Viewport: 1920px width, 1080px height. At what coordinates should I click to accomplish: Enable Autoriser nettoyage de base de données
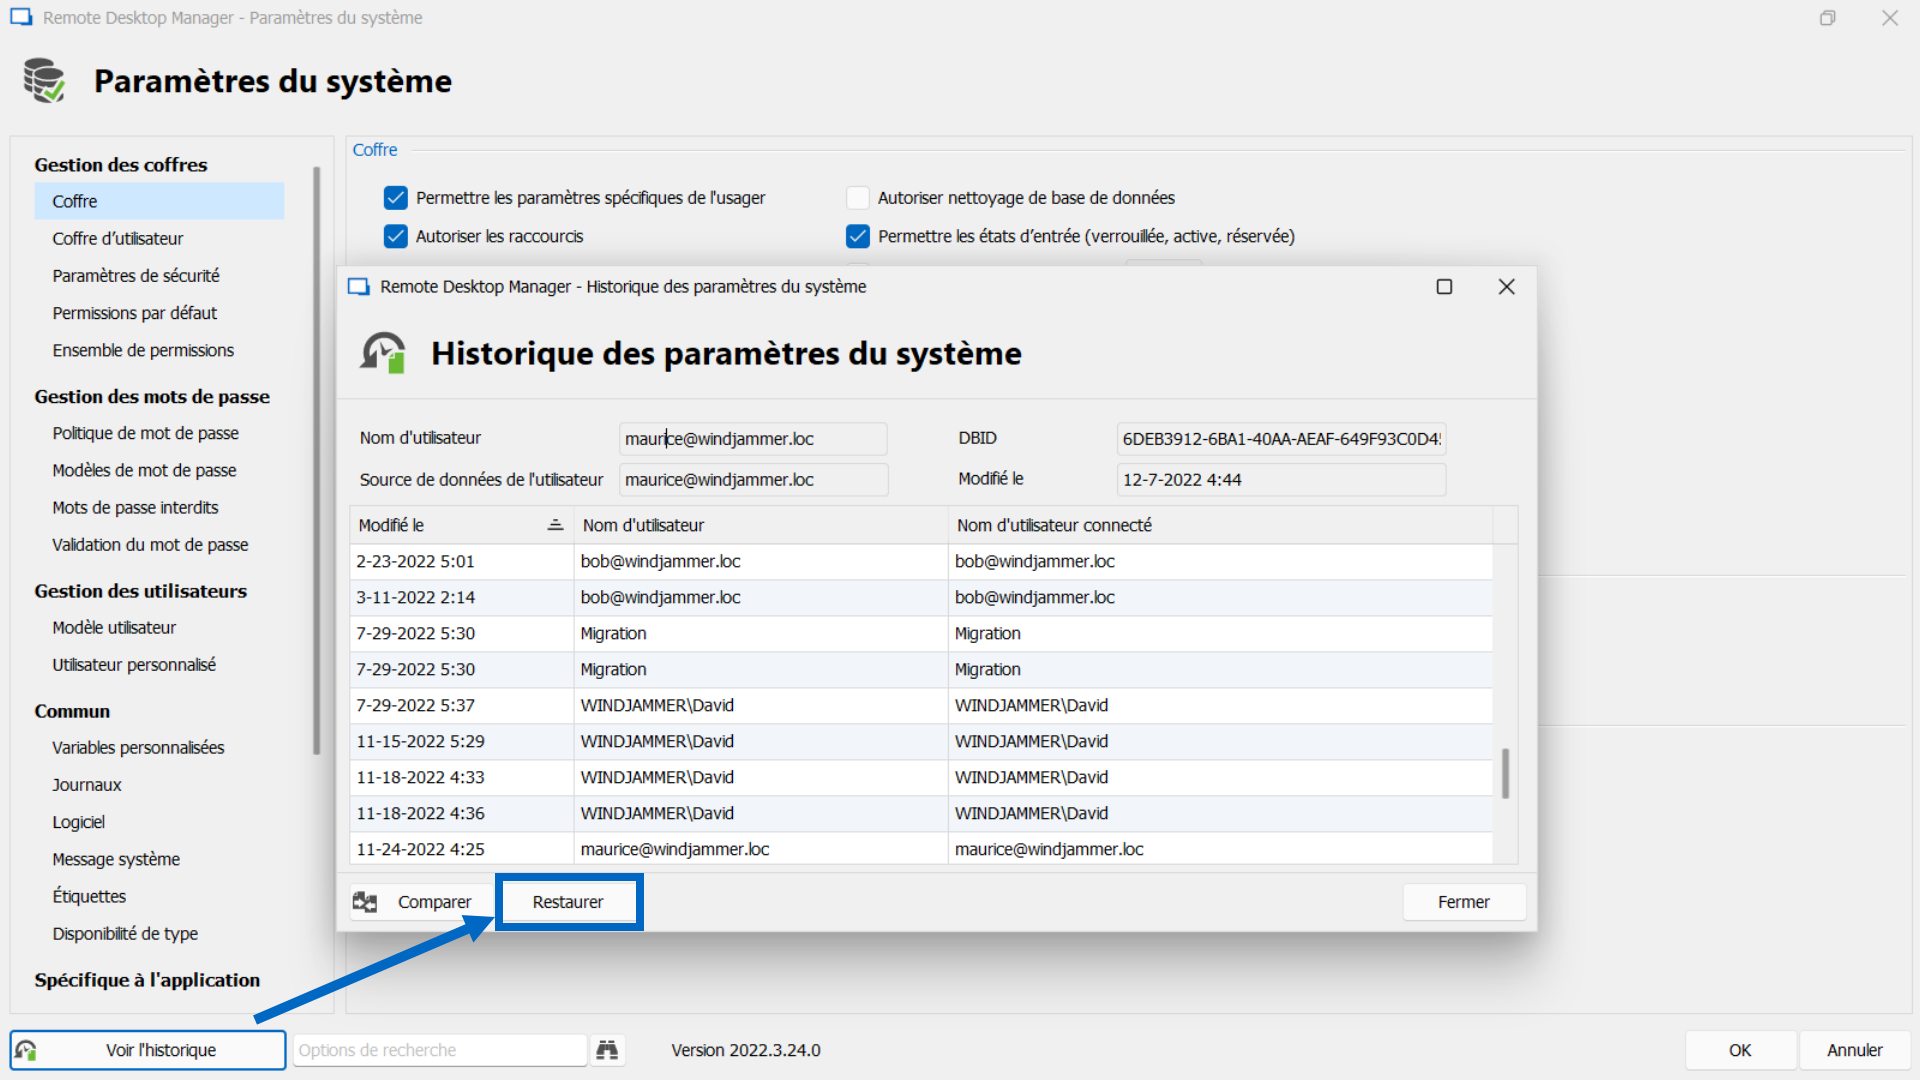857,197
